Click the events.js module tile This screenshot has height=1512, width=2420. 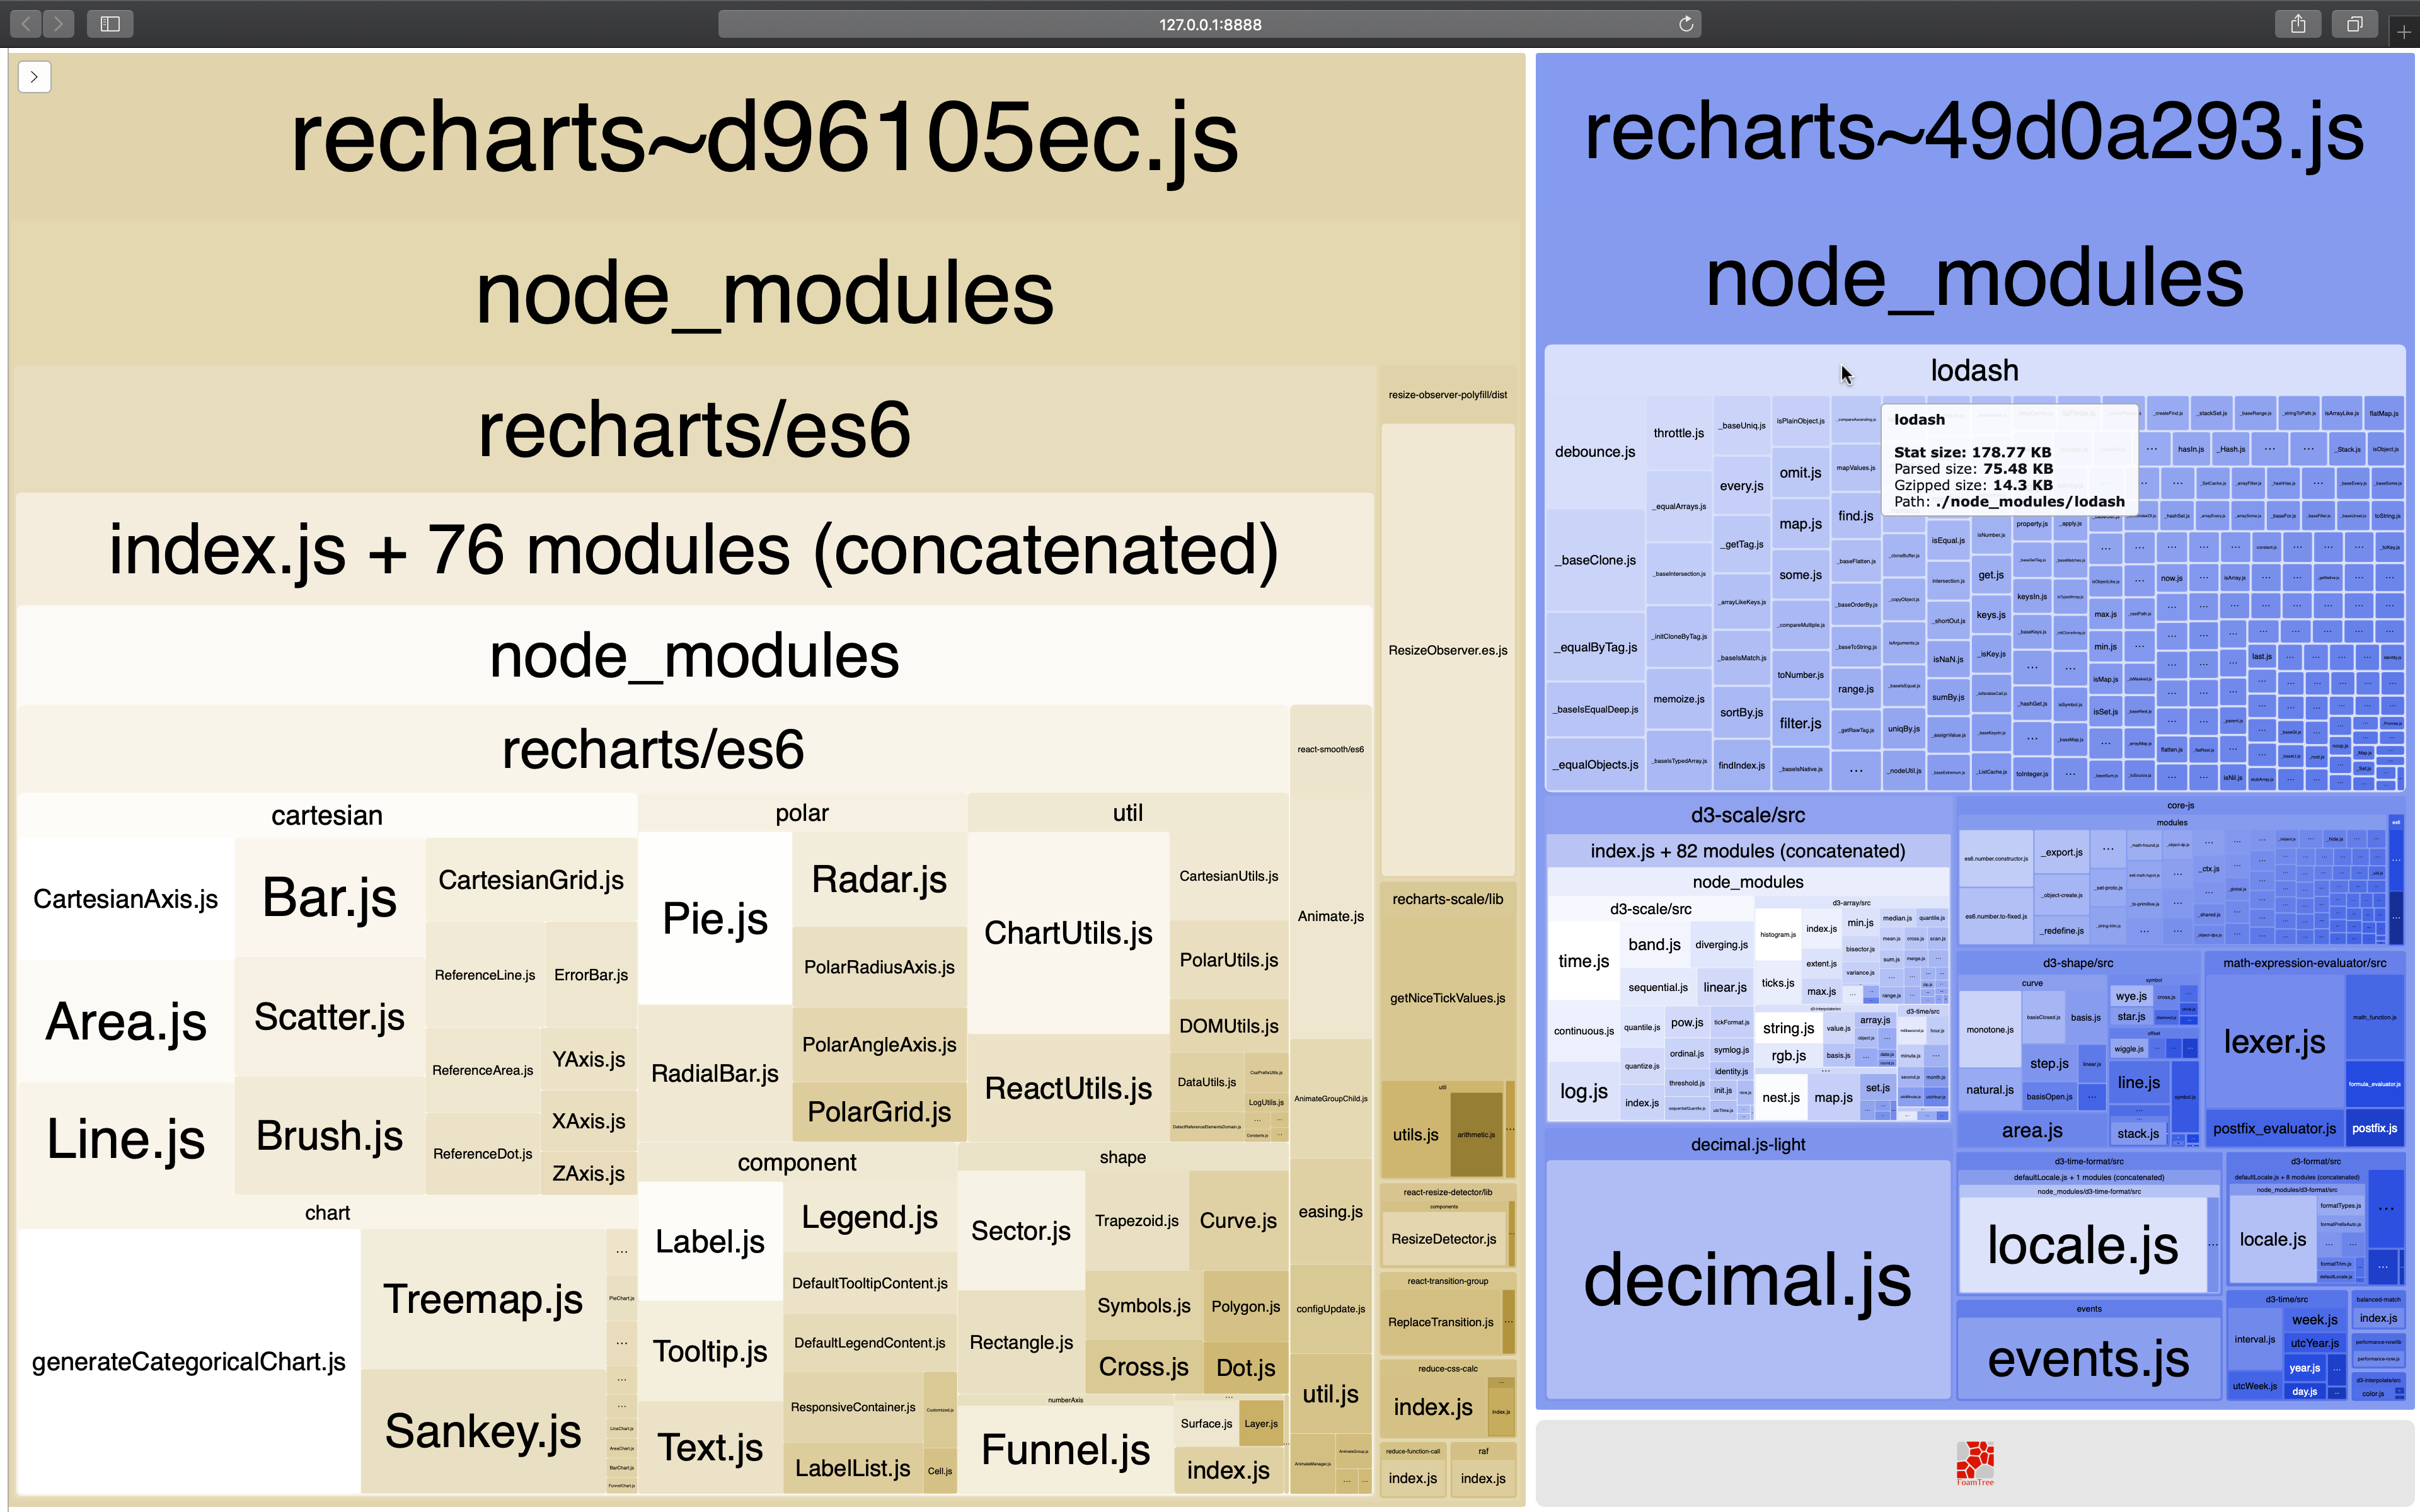coord(2088,1358)
